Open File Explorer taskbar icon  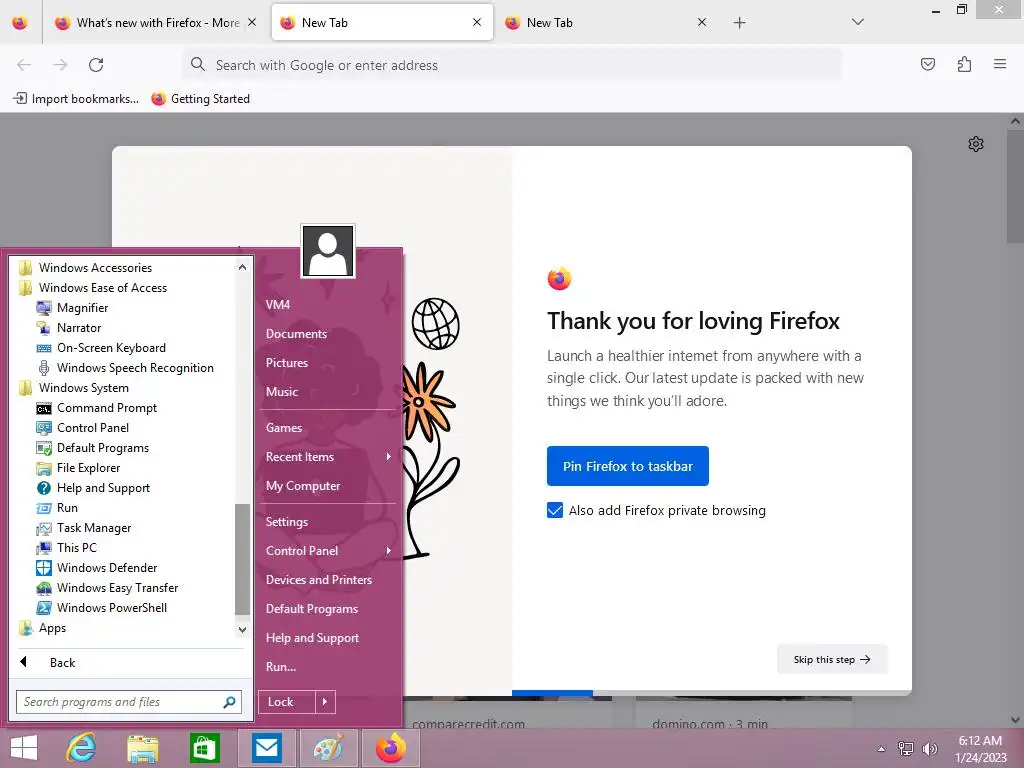pos(142,748)
